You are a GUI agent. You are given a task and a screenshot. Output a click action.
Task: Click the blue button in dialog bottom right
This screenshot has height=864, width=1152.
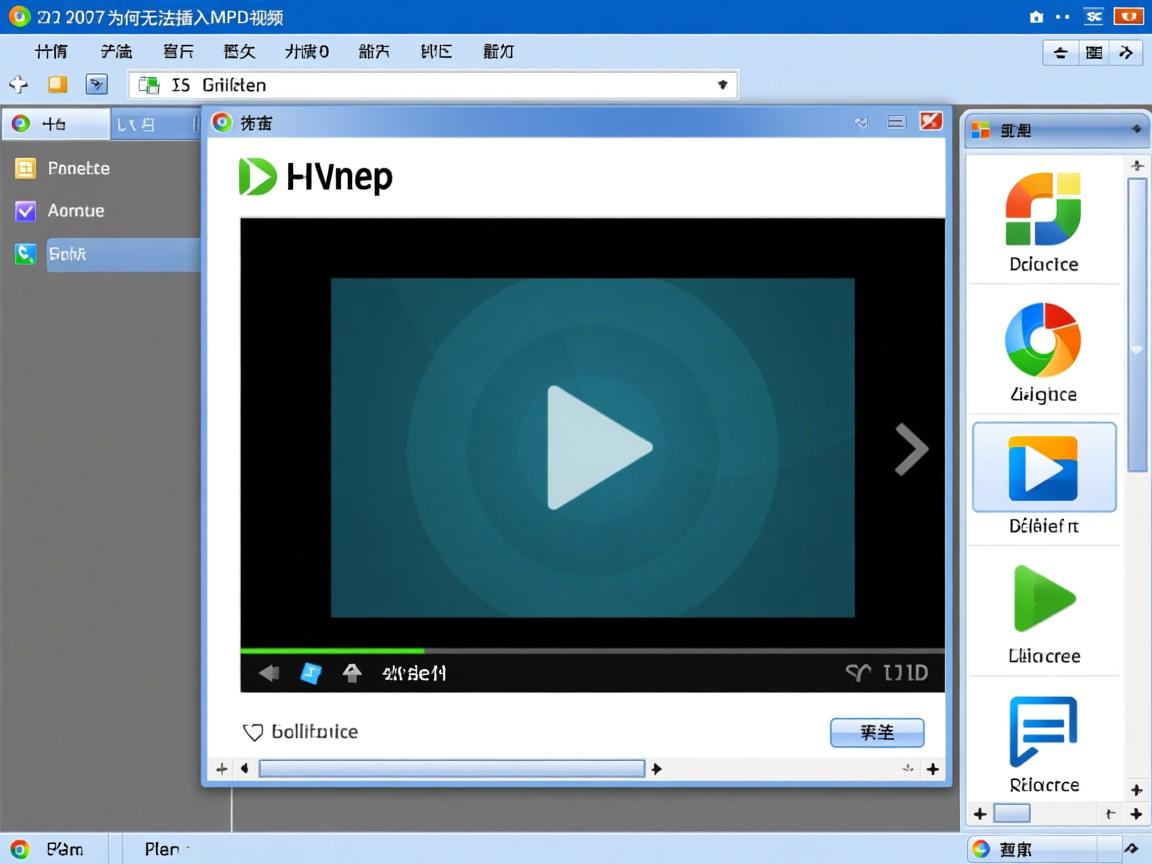[x=877, y=732]
